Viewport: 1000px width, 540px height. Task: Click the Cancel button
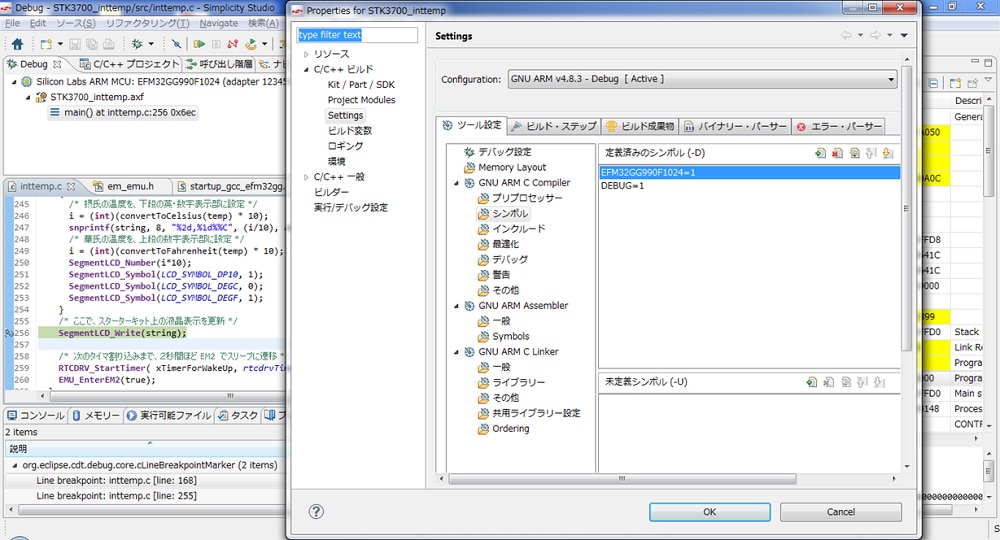(x=841, y=512)
